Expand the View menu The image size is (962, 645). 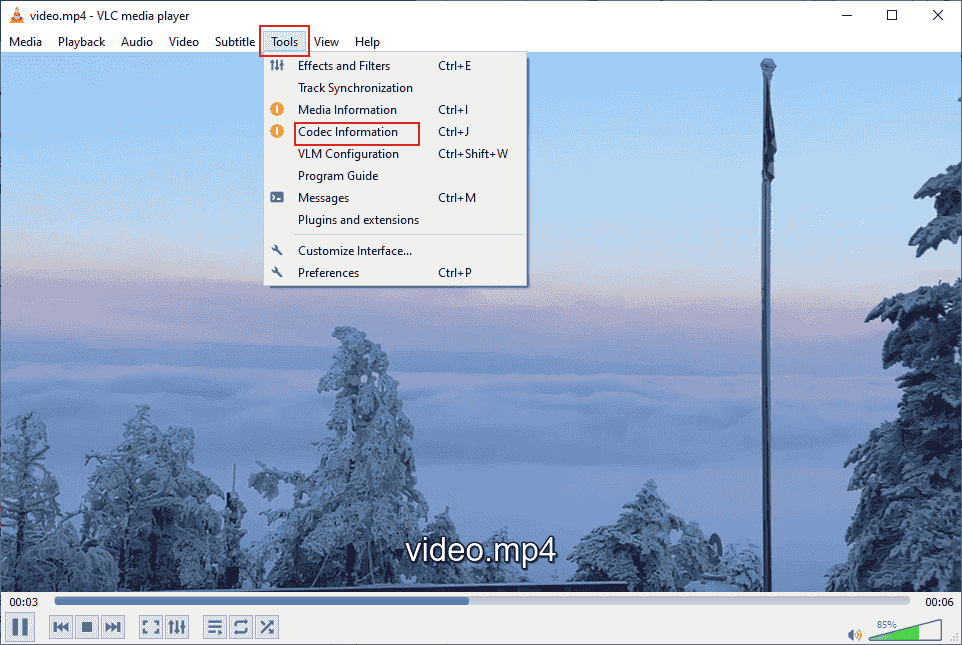[326, 41]
